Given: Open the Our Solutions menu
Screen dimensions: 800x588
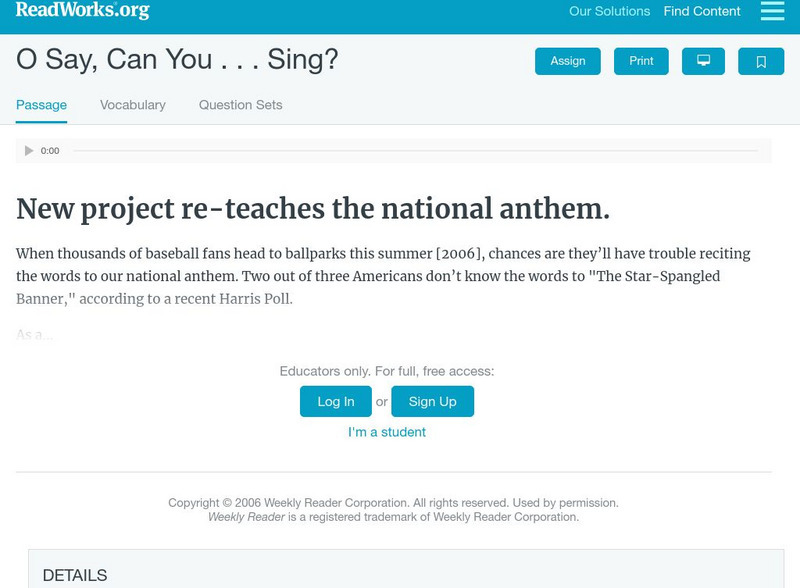Looking at the screenshot, I should tap(608, 12).
